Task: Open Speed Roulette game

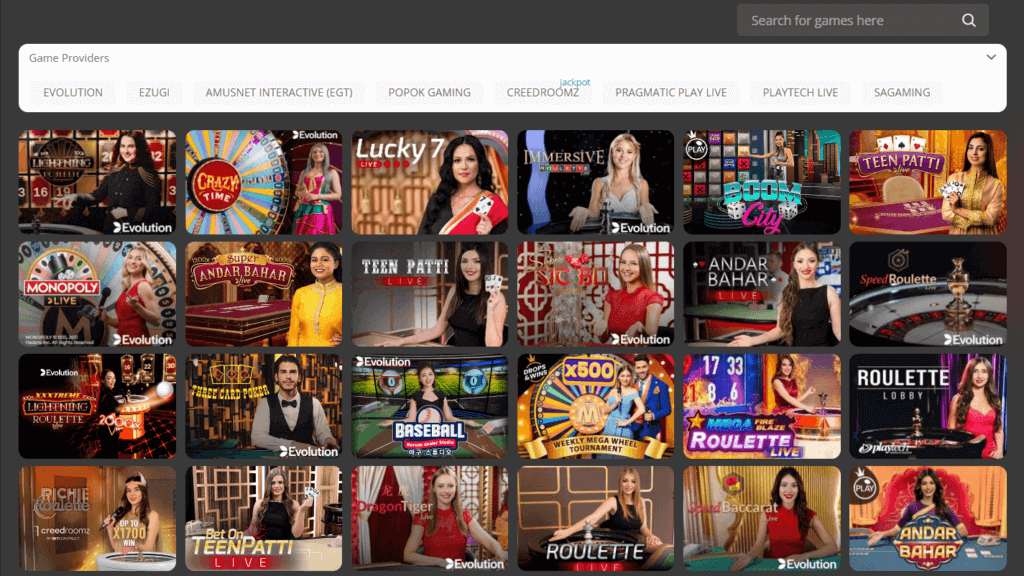Action: pyautogui.click(x=927, y=294)
